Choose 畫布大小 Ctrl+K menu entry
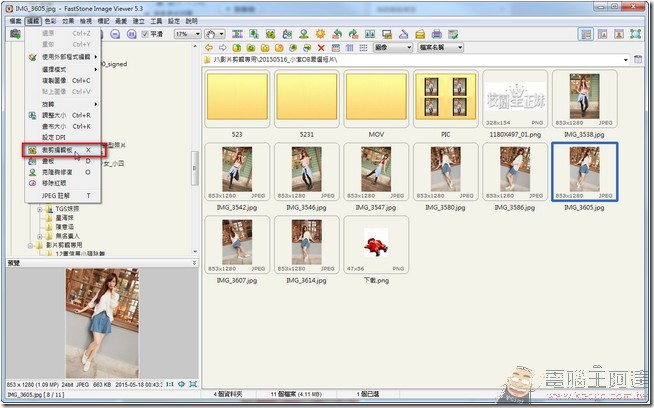The image size is (654, 408). coord(63,126)
